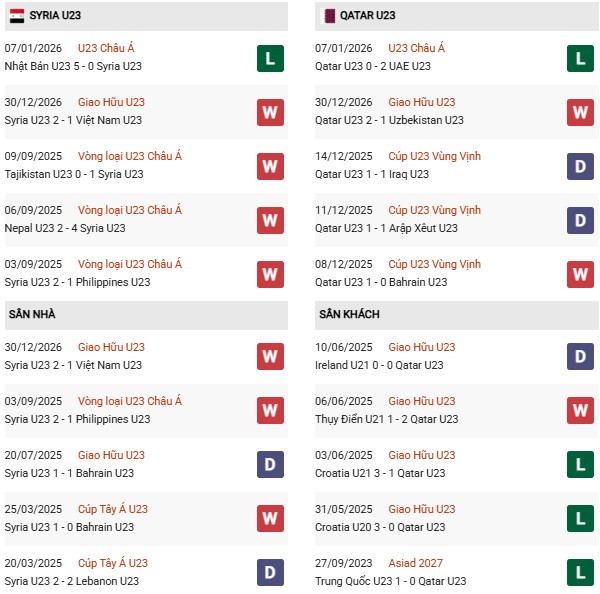The image size is (600, 594).
Task: Open the Asiad 2027 tournament link
Action: click(415, 563)
